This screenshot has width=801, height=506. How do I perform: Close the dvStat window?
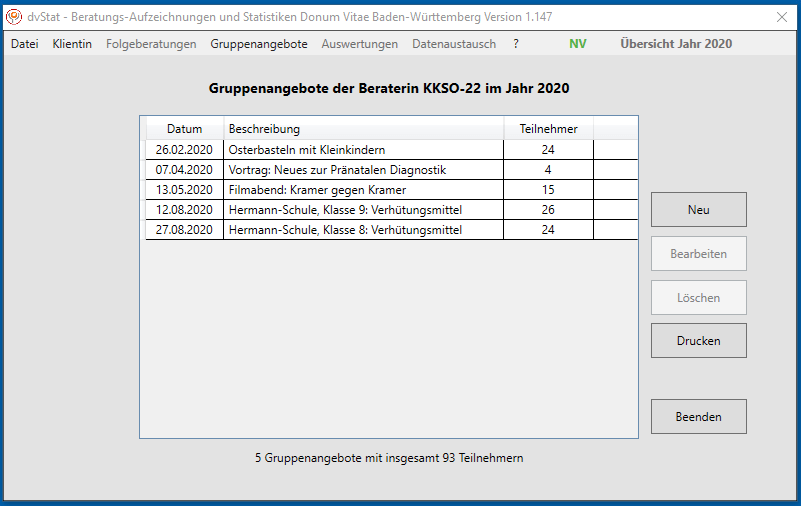(781, 16)
